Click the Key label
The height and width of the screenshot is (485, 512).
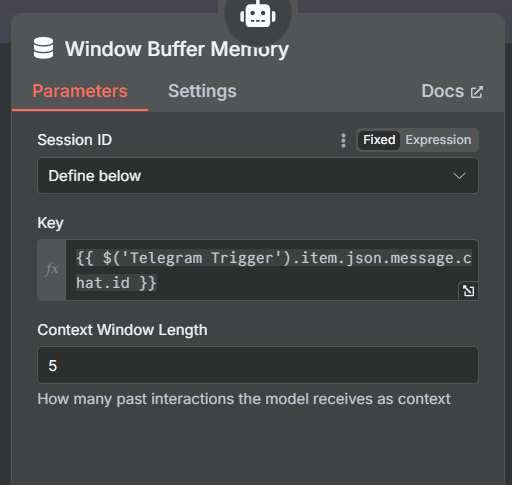pos(50,223)
